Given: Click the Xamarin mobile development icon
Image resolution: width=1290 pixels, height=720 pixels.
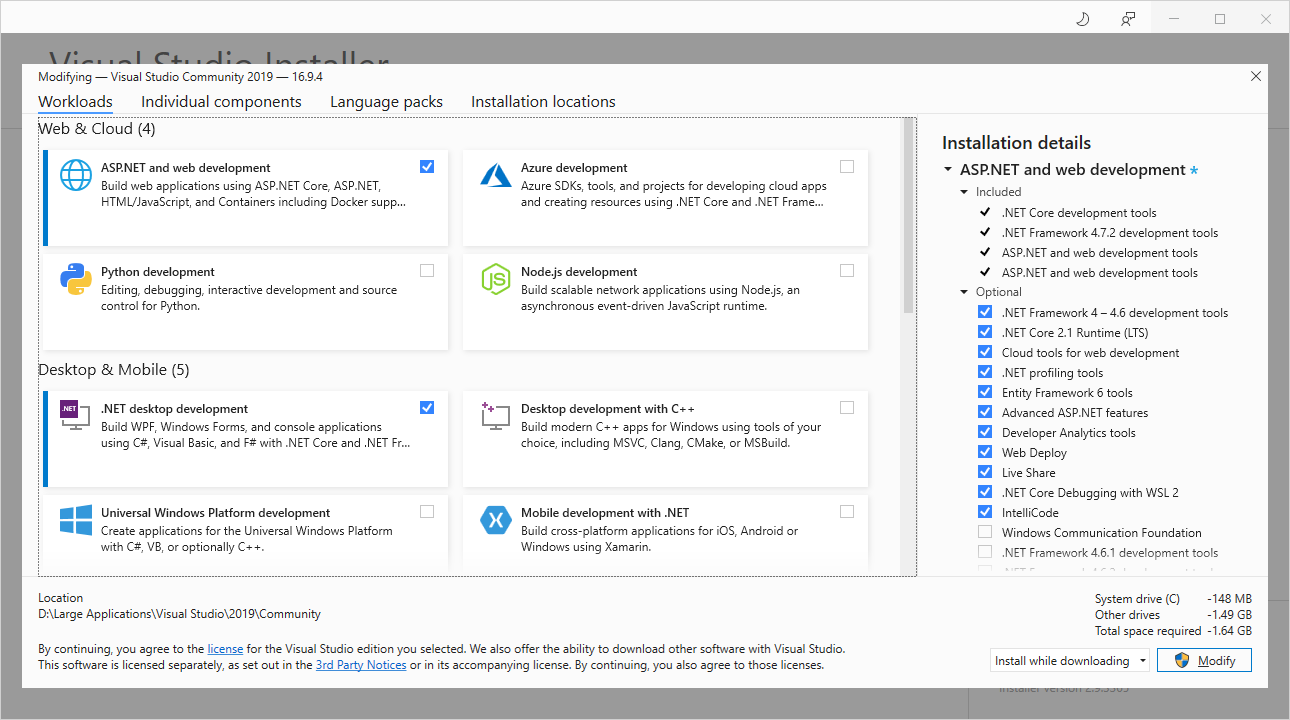Looking at the screenshot, I should click(496, 520).
